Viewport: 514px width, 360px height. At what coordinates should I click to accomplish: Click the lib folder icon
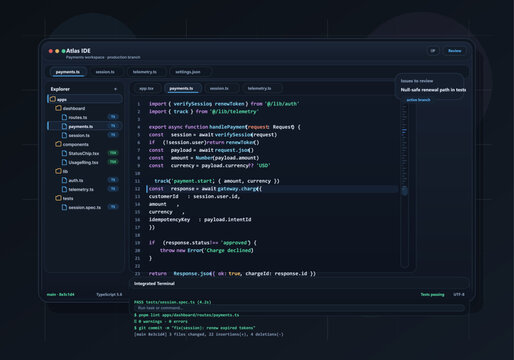(58, 171)
